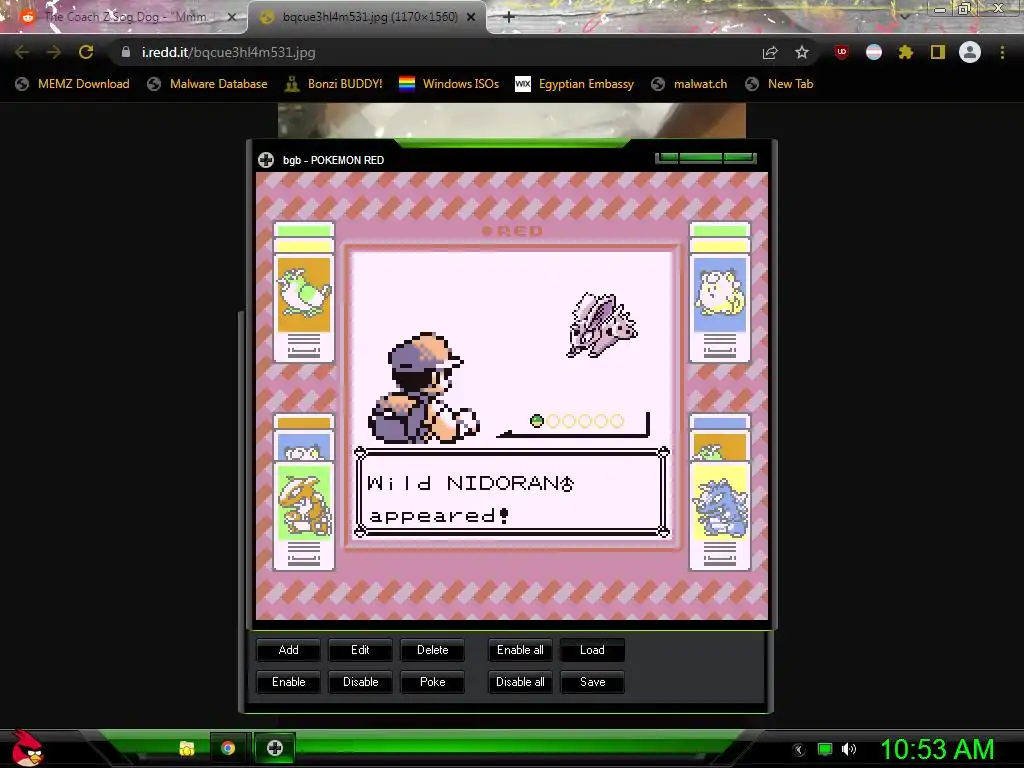The width and height of the screenshot is (1024, 768).
Task: Open the Chrome three-dot menu
Action: coord(1002,52)
